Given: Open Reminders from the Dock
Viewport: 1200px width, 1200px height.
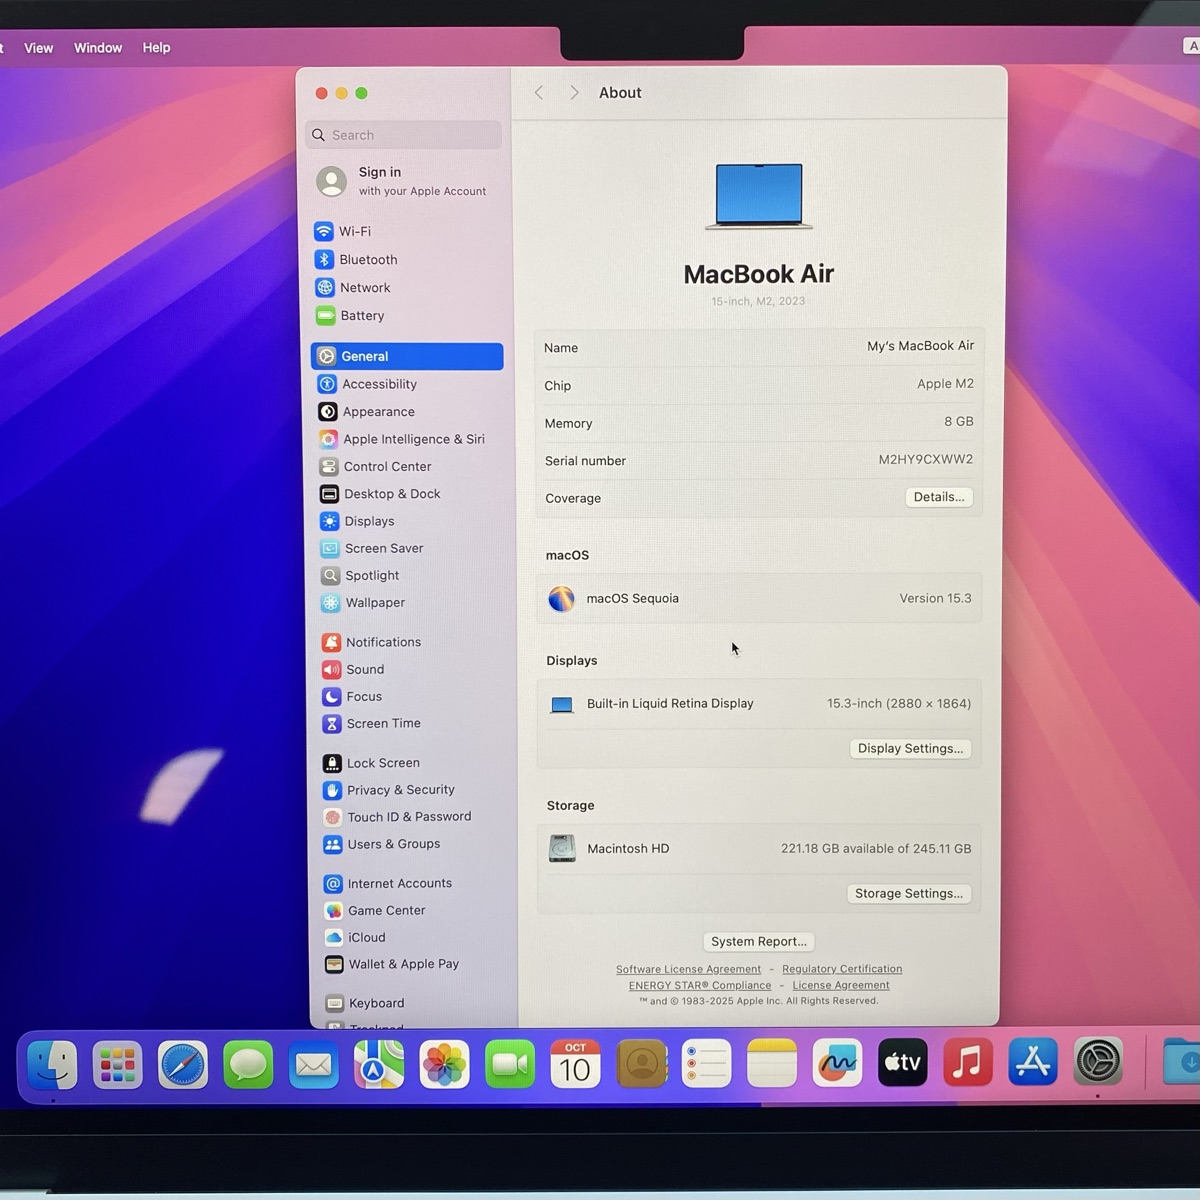Looking at the screenshot, I should coord(707,1063).
